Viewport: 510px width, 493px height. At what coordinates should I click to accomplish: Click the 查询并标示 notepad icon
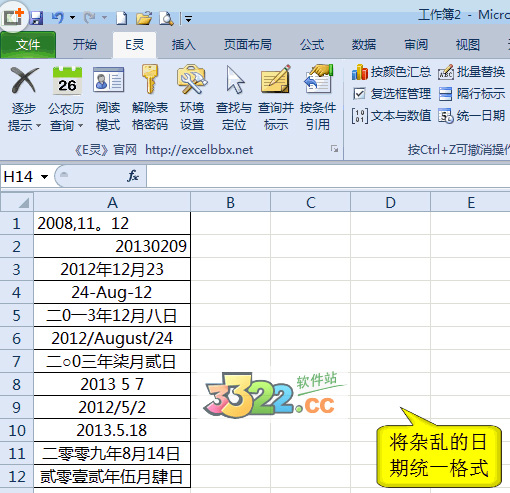tap(275, 79)
